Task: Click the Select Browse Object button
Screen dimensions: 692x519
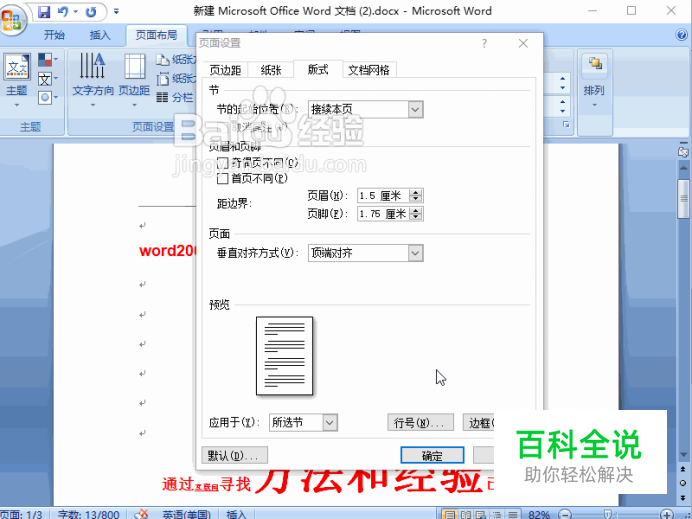Action: click(683, 483)
